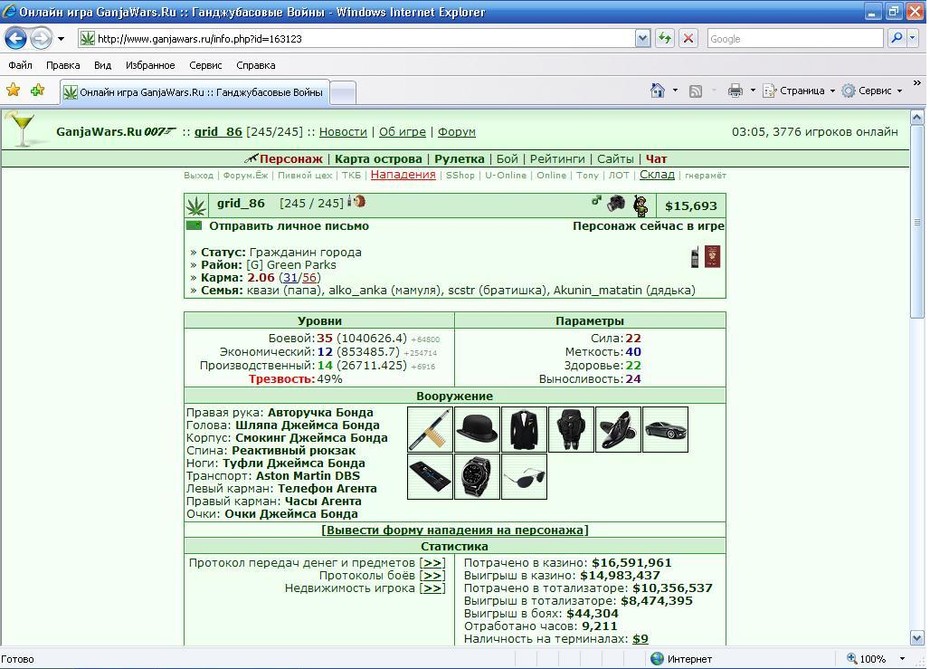Open the Home page icon
Screen dimensions: 930x669
click(x=657, y=91)
